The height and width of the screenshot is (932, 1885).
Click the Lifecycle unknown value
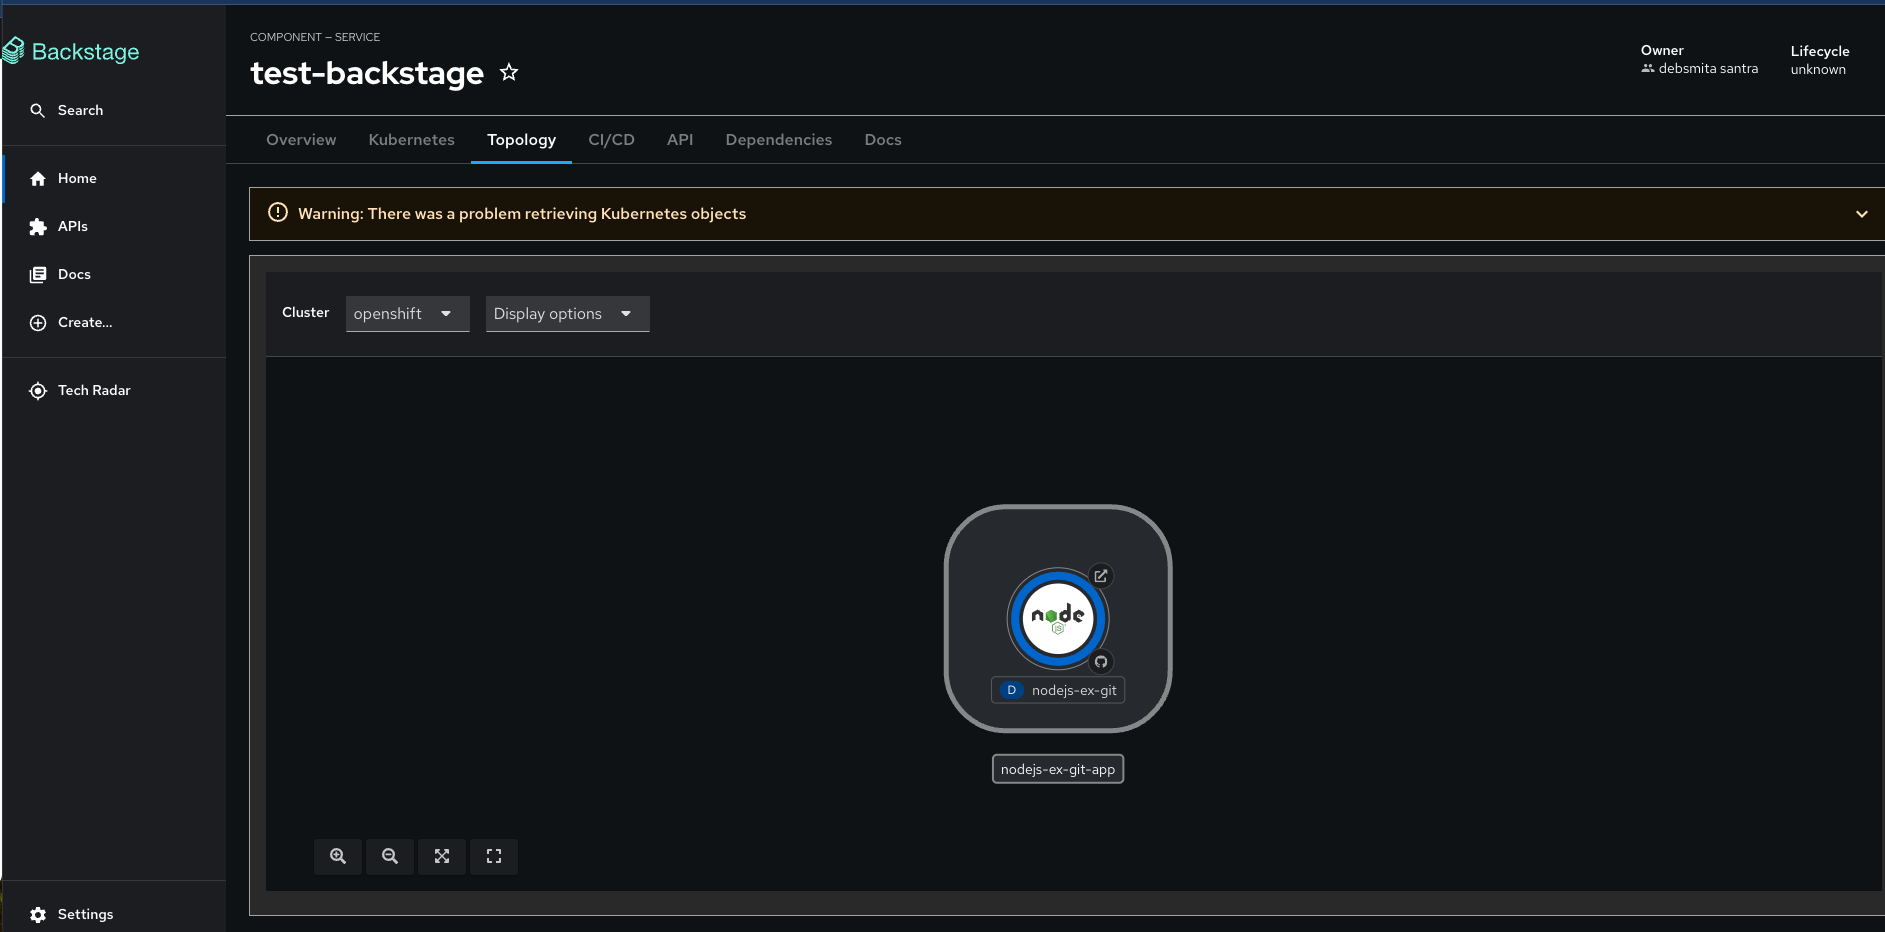[x=1818, y=70]
